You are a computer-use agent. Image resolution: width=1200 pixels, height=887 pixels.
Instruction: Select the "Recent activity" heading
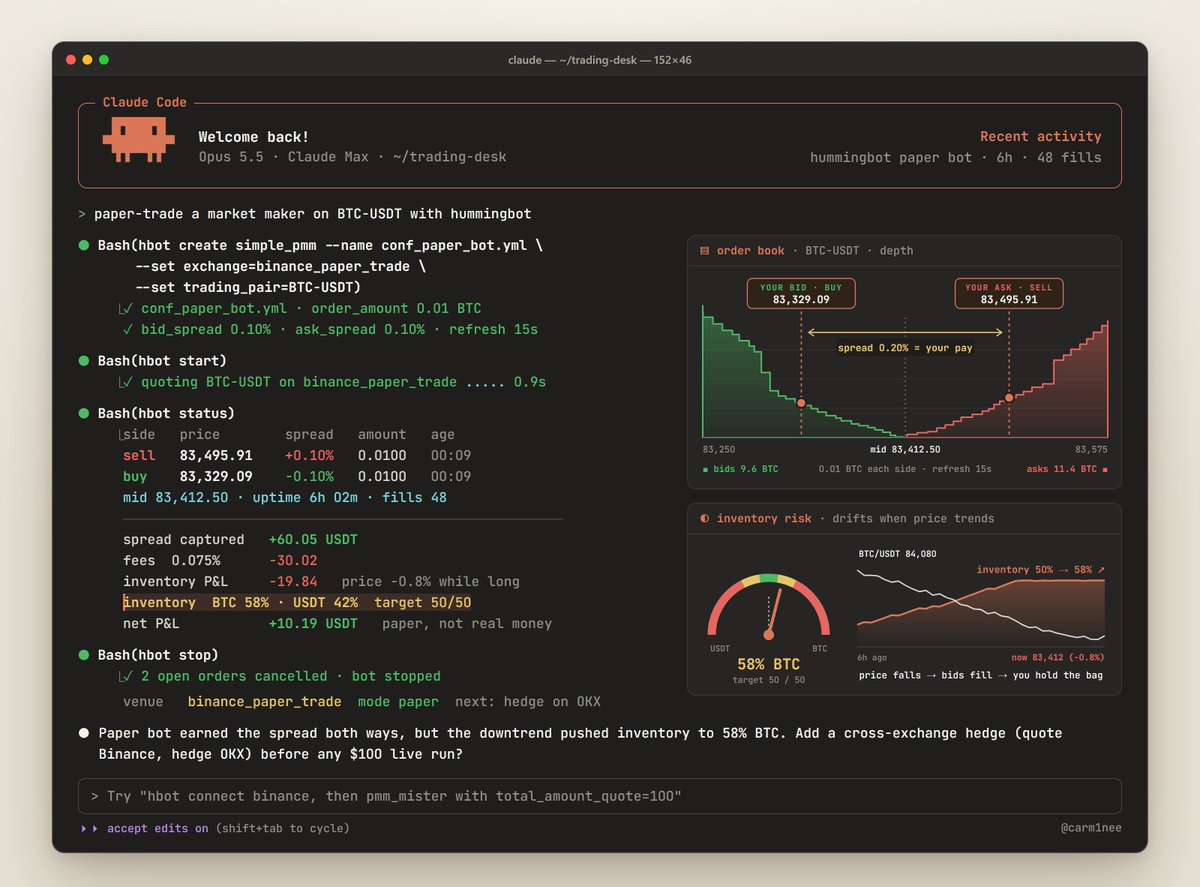coord(1040,137)
